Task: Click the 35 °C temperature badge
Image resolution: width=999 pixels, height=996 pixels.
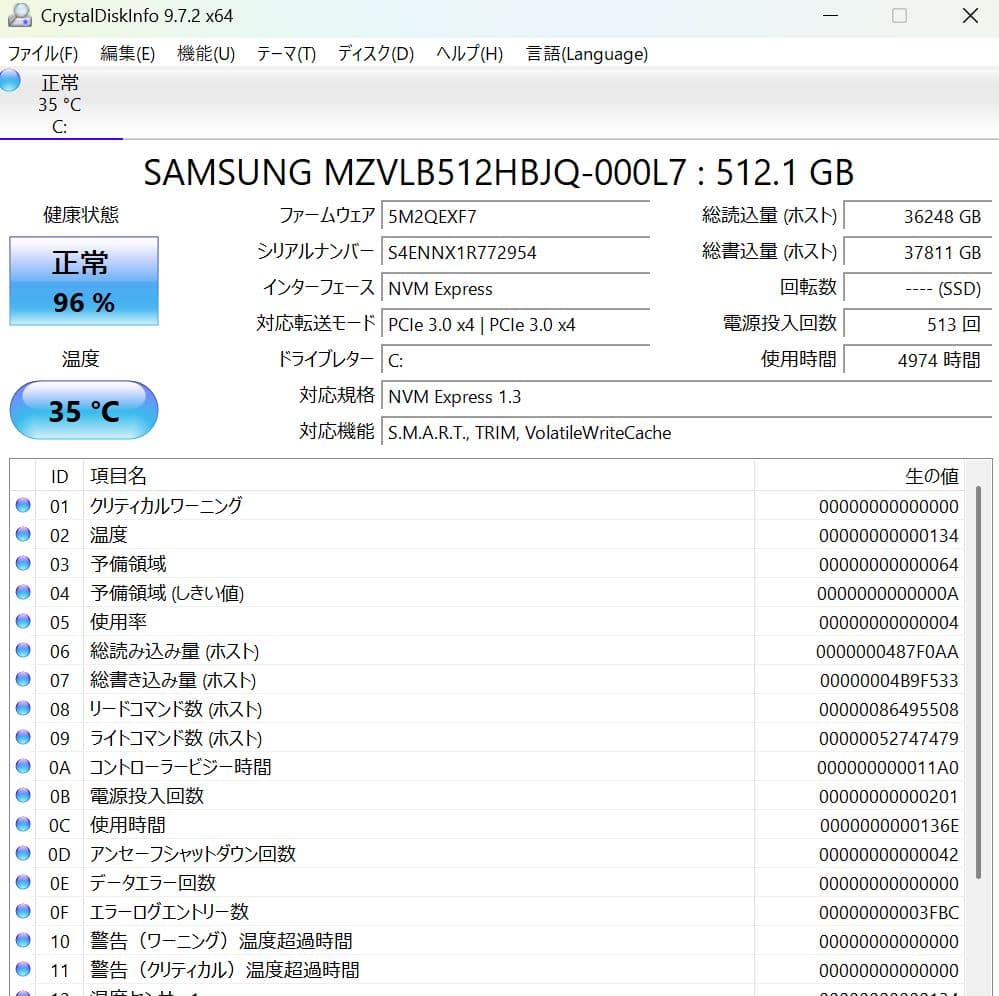Action: point(83,410)
